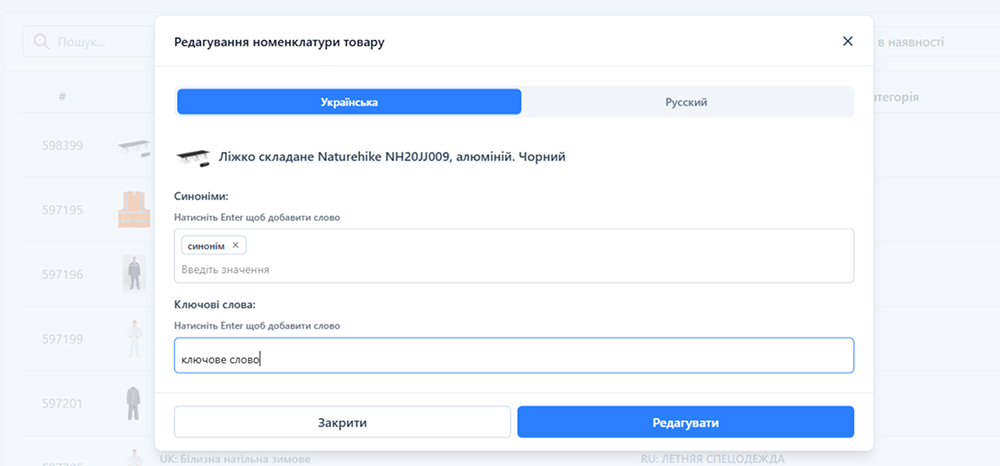The width and height of the screenshot is (1000, 466).
Task: Click the search magnifier icon in background page
Action: [41, 42]
